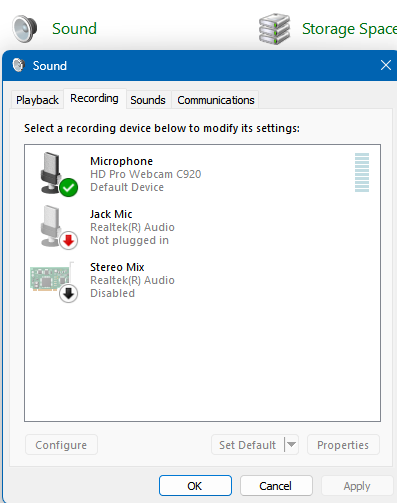Close the Sound dialog window
The height and width of the screenshot is (503, 397).
386,65
